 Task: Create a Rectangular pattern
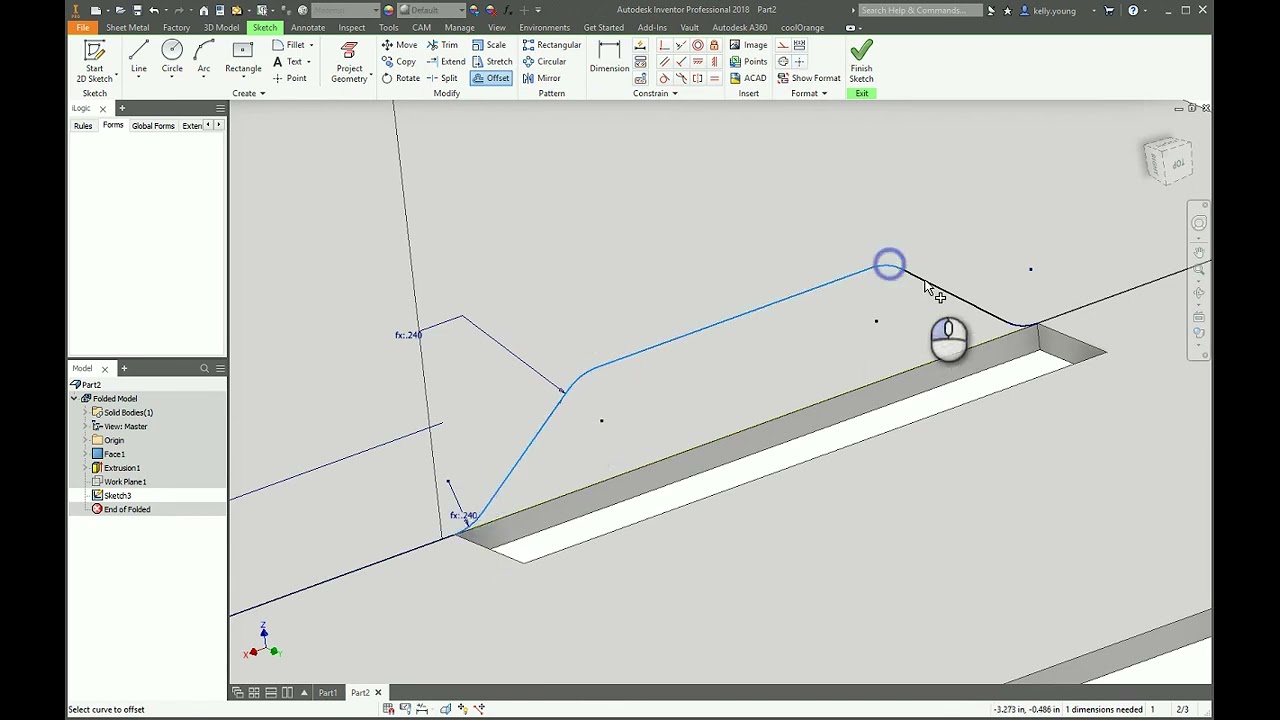[551, 45]
